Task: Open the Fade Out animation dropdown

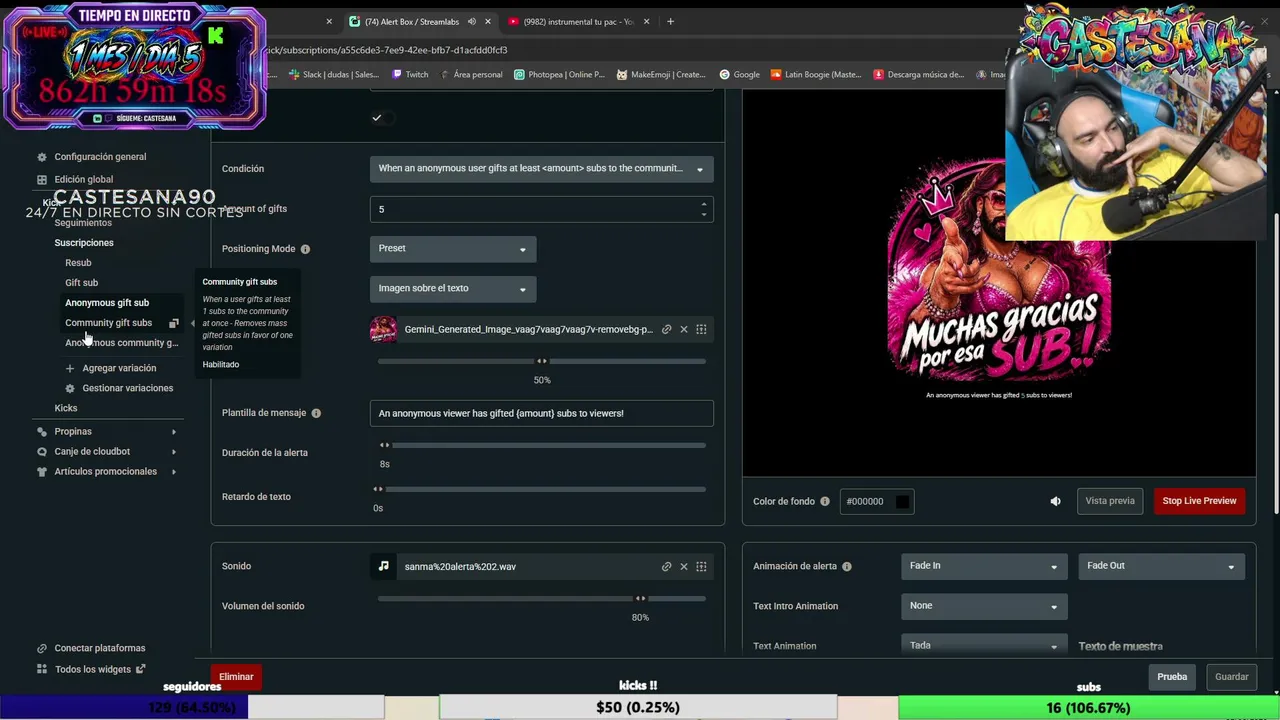Action: click(1161, 566)
